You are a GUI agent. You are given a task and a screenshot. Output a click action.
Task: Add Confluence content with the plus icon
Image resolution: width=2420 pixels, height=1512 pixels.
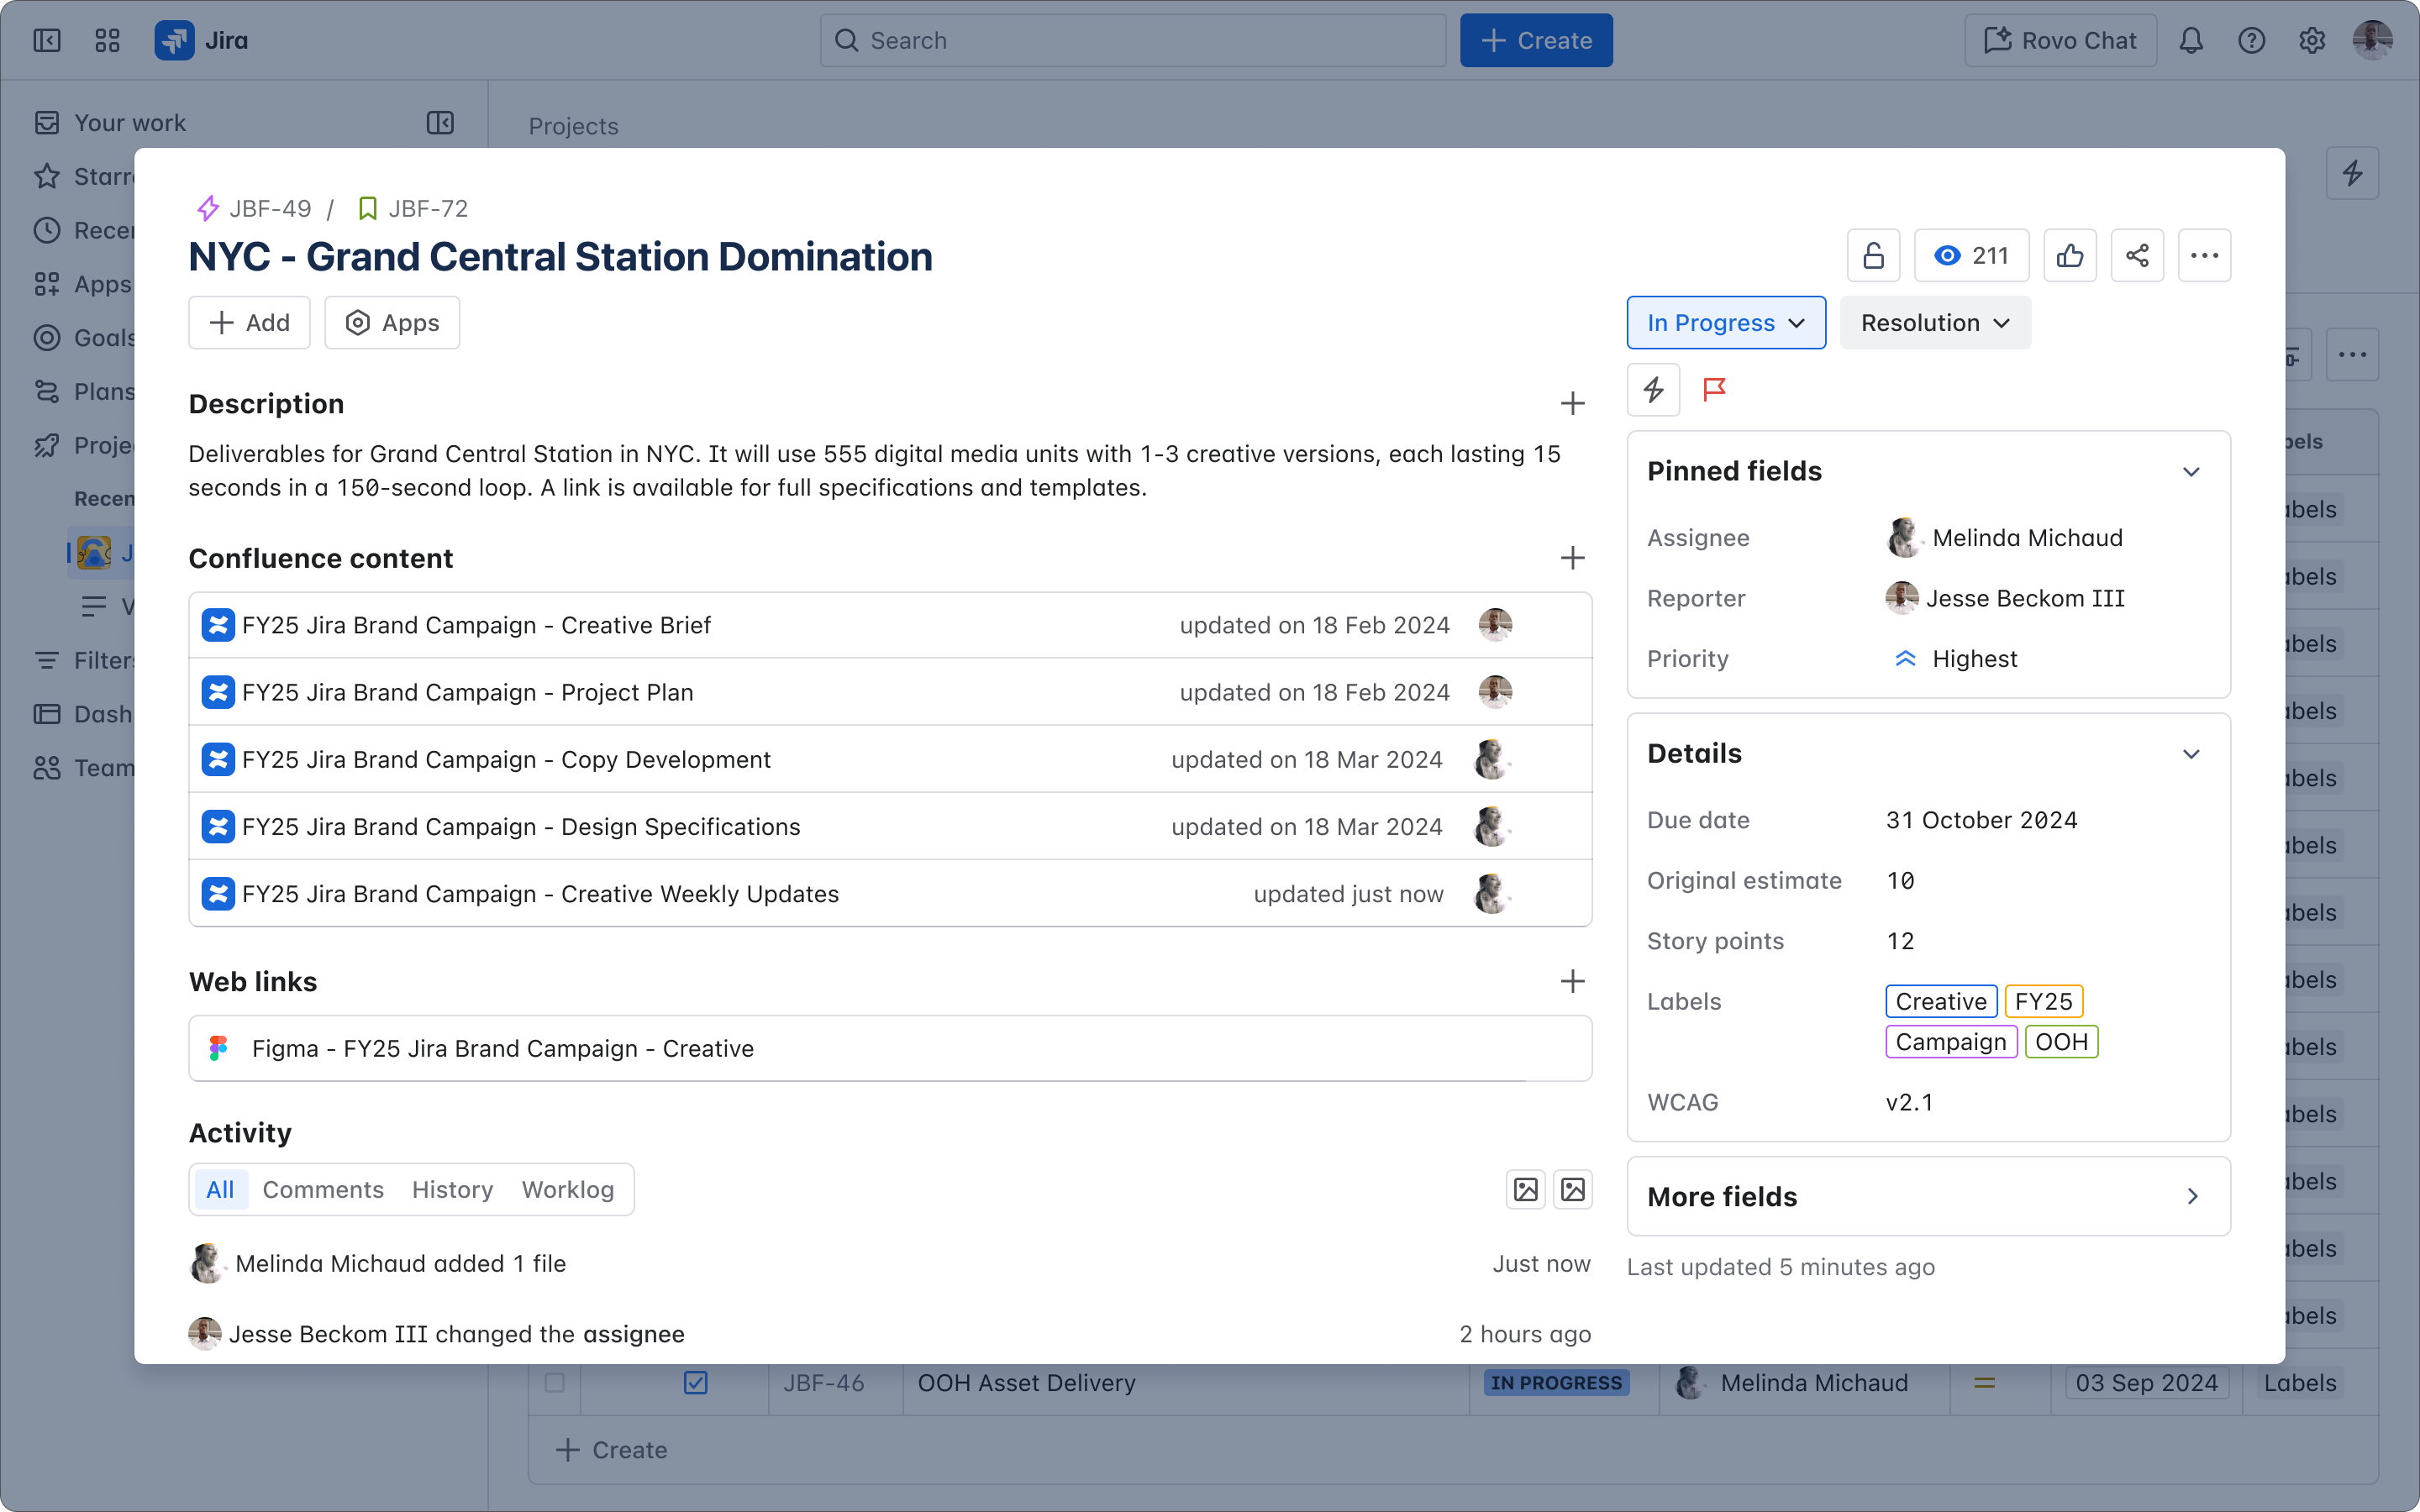(x=1572, y=558)
